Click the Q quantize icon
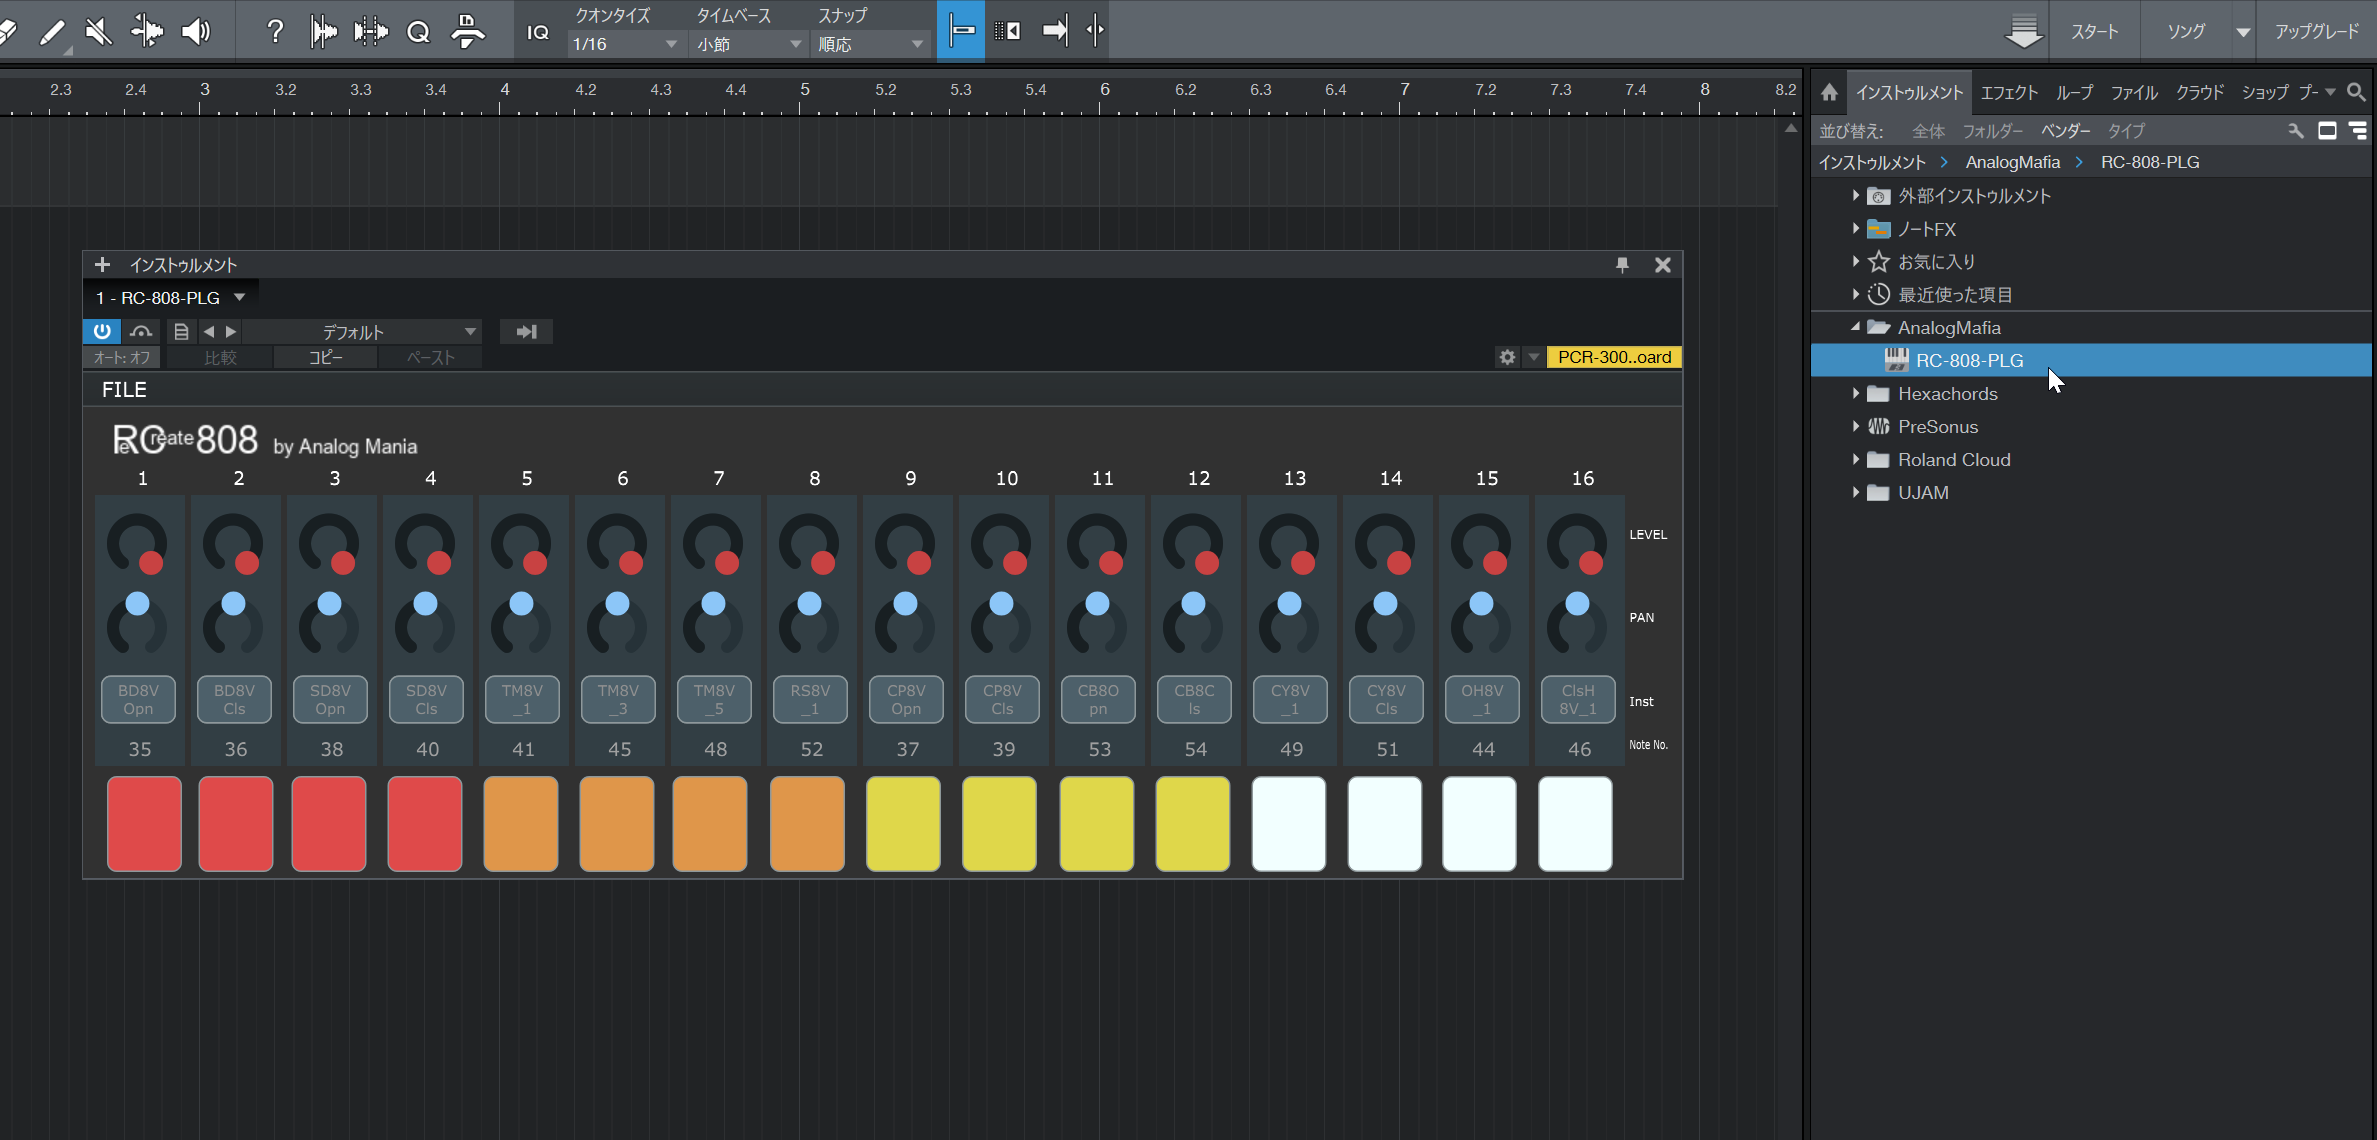Screen dimensions: 2377x1140 418,32
